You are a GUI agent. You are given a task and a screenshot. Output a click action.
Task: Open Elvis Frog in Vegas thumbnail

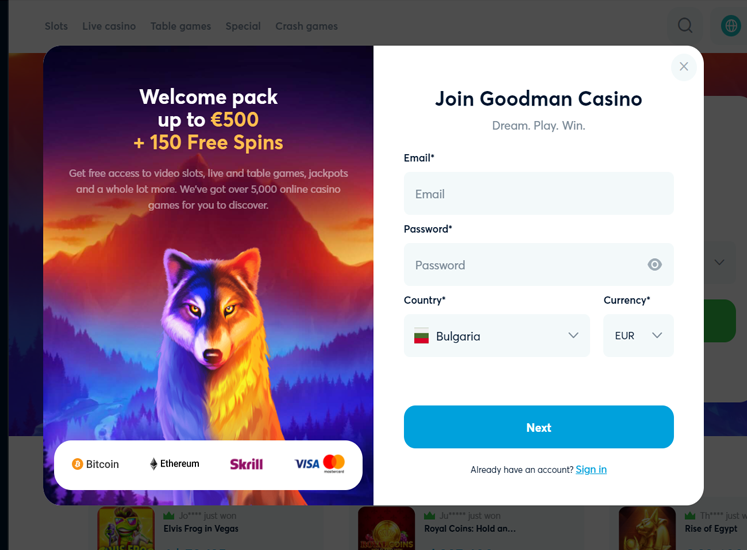[126, 529]
